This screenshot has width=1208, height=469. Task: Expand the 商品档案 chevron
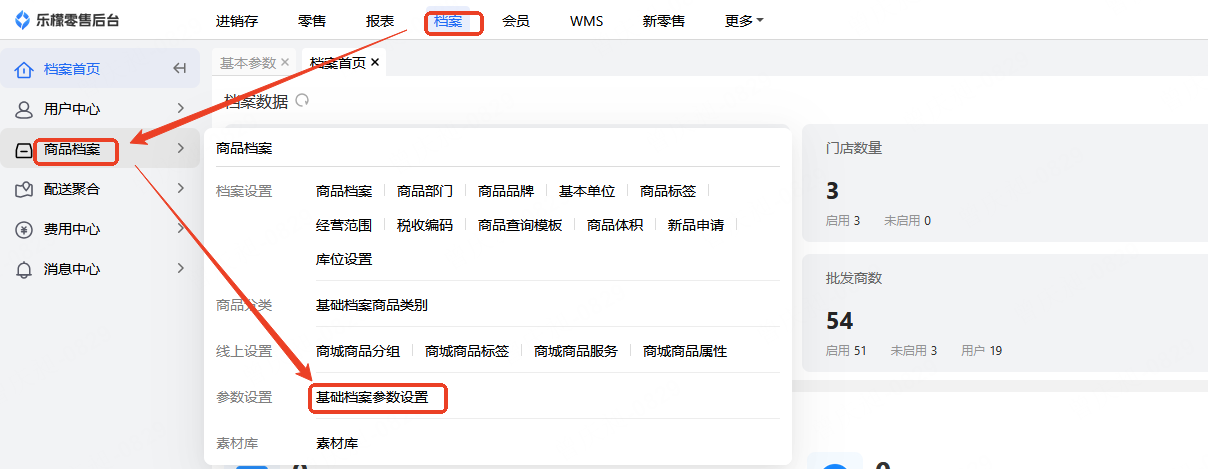pyautogui.click(x=181, y=148)
